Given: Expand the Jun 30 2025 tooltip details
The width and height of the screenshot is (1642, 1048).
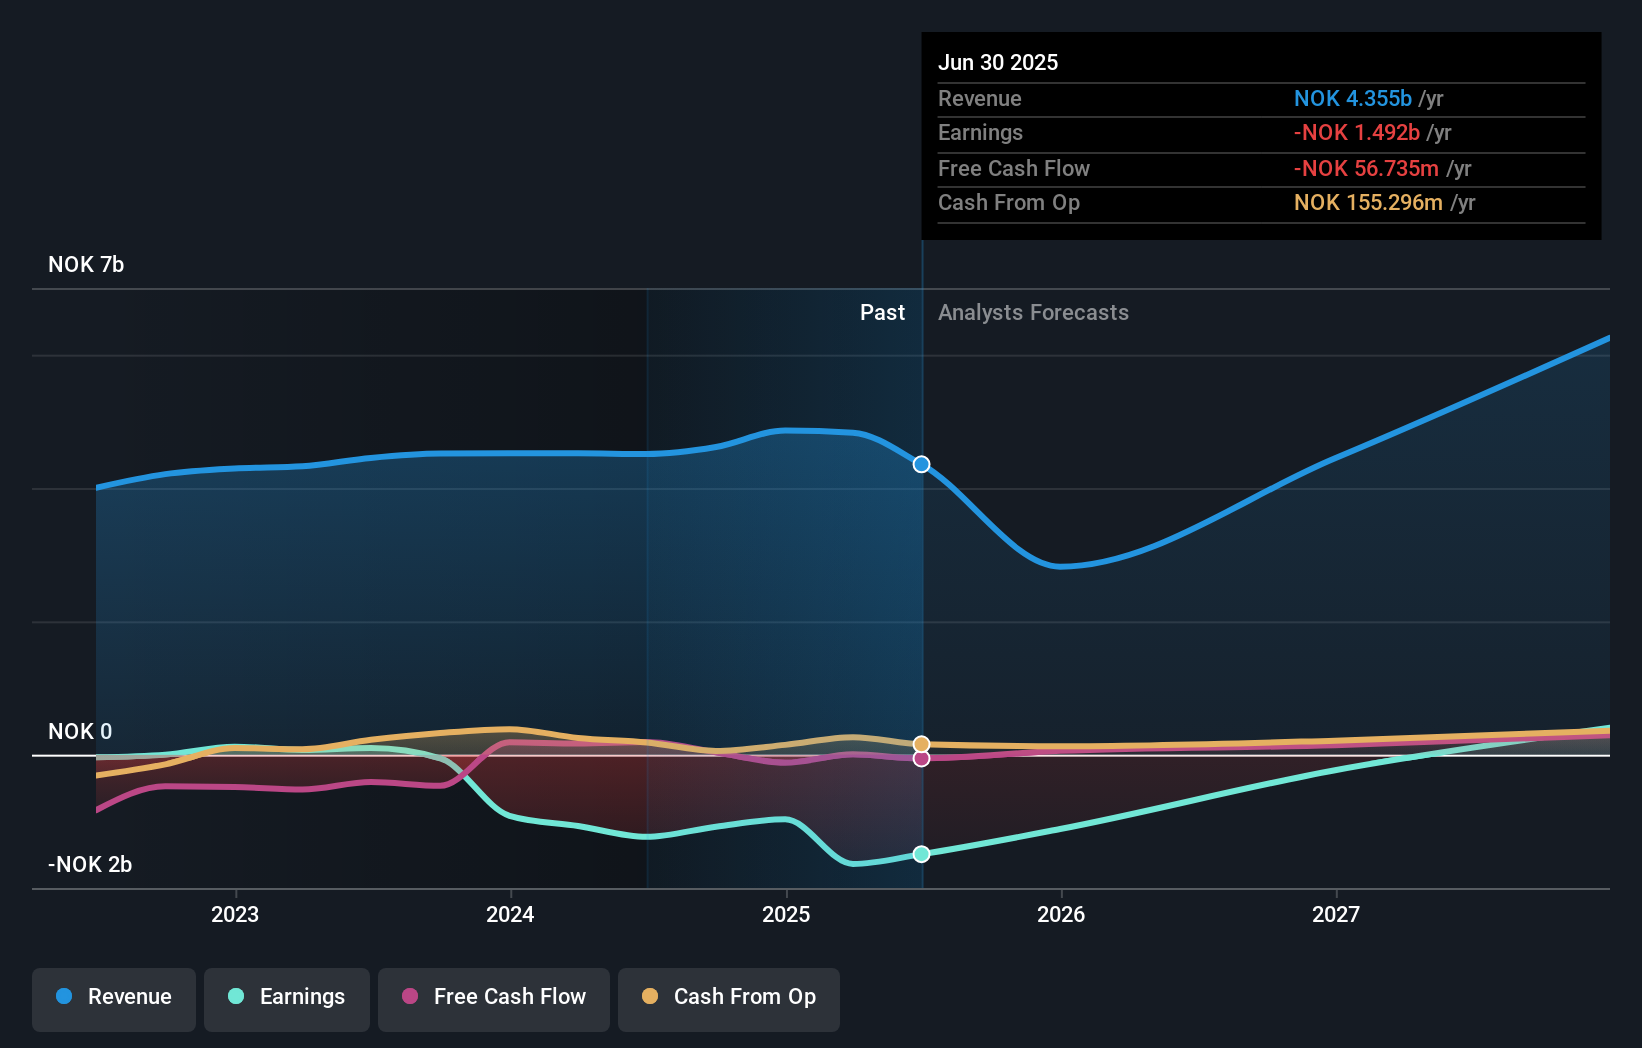Looking at the screenshot, I should click(x=998, y=62).
